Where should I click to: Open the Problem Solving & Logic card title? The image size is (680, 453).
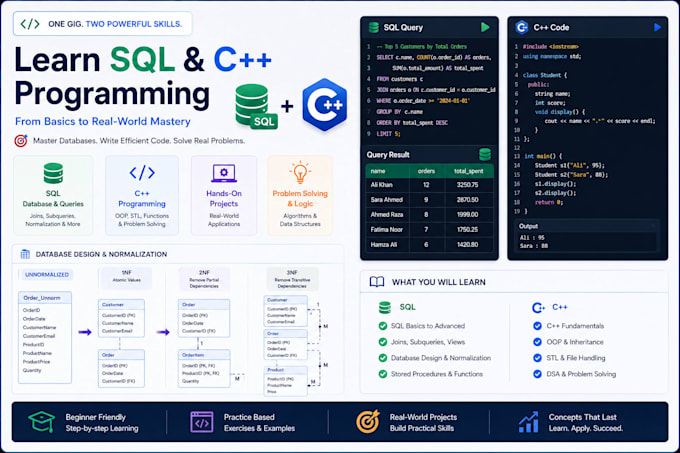point(300,199)
